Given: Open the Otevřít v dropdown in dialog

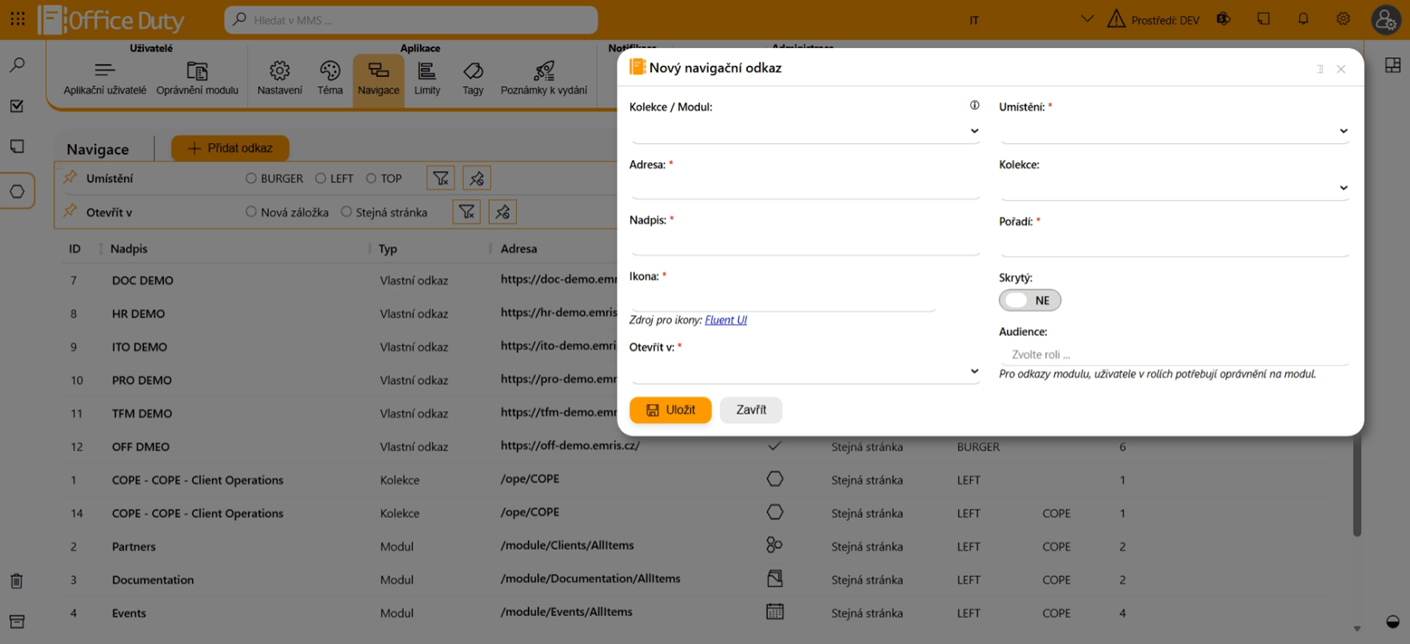Looking at the screenshot, I should pyautogui.click(x=805, y=371).
